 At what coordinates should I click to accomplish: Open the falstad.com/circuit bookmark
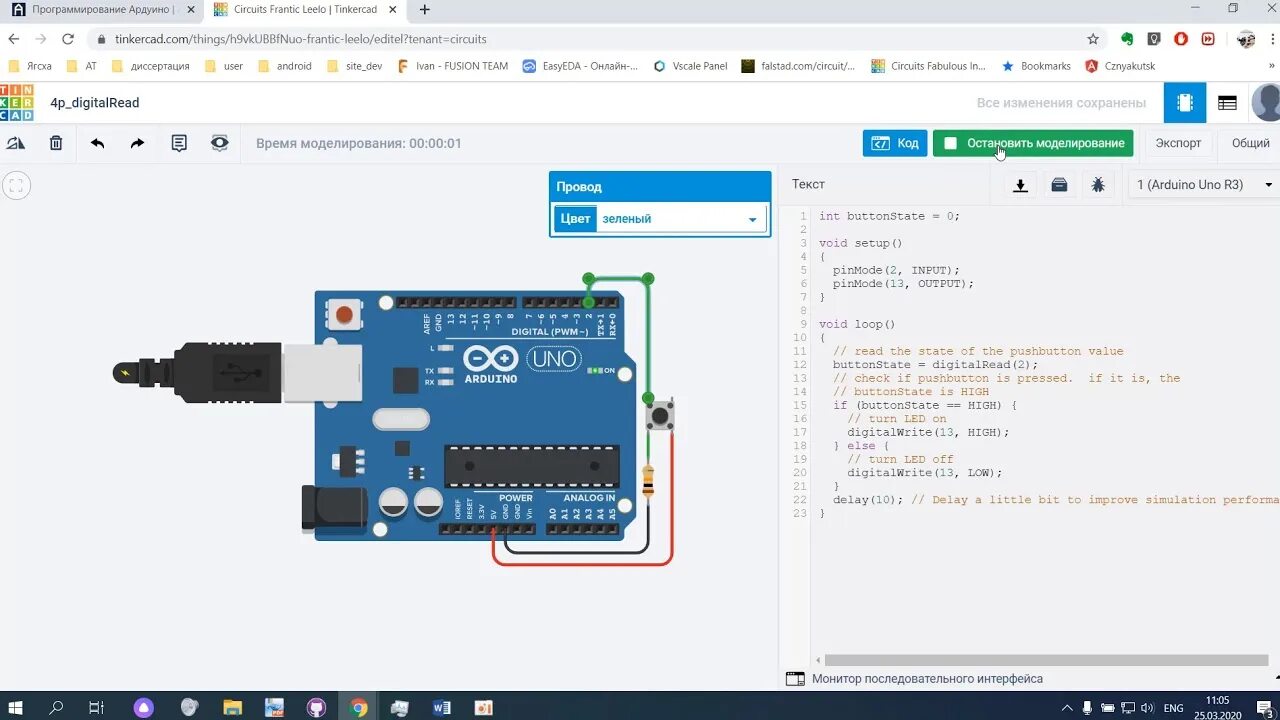point(798,66)
